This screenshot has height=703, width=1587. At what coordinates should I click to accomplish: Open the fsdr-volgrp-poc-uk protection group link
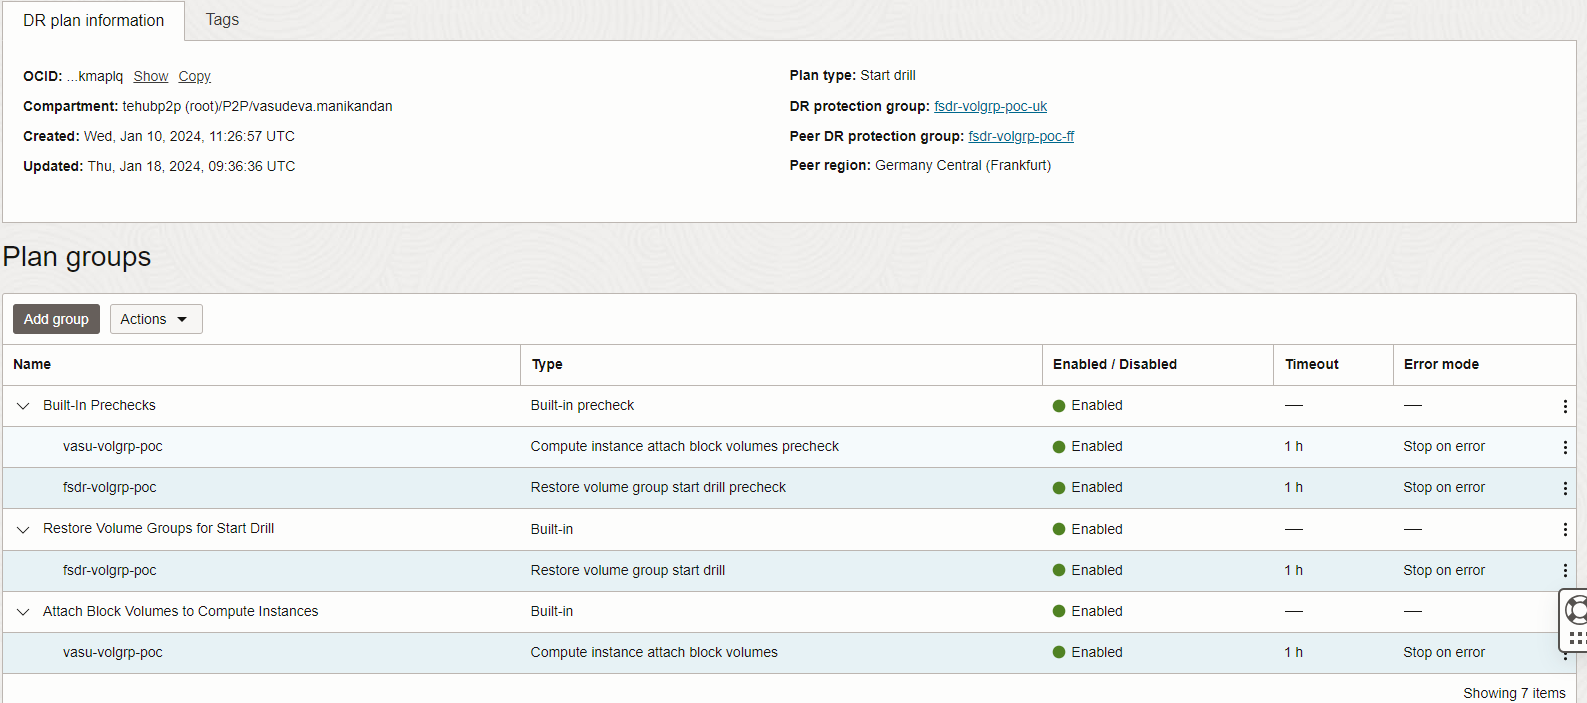(x=990, y=107)
